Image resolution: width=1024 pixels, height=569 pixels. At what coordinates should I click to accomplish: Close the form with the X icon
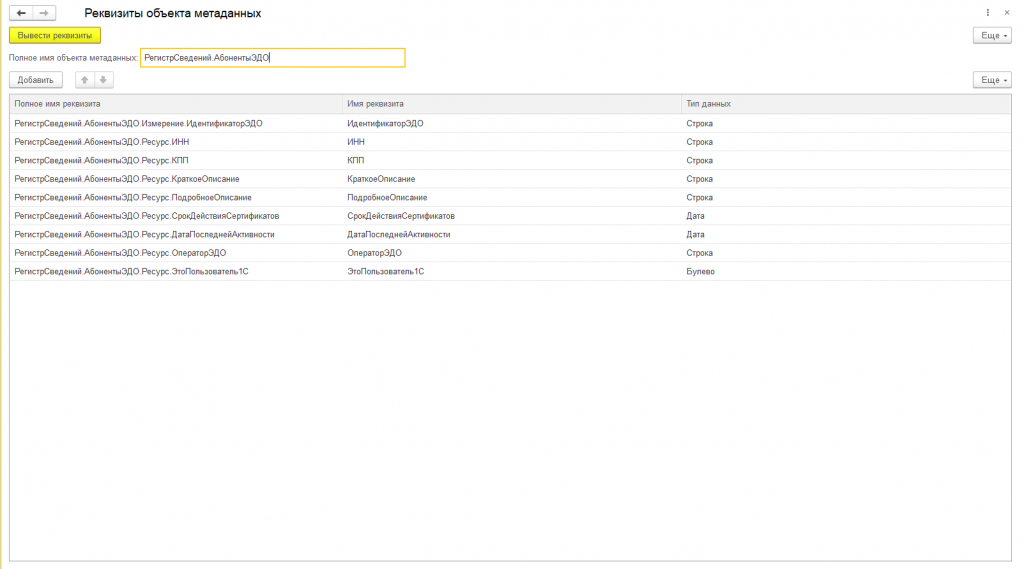1006,13
